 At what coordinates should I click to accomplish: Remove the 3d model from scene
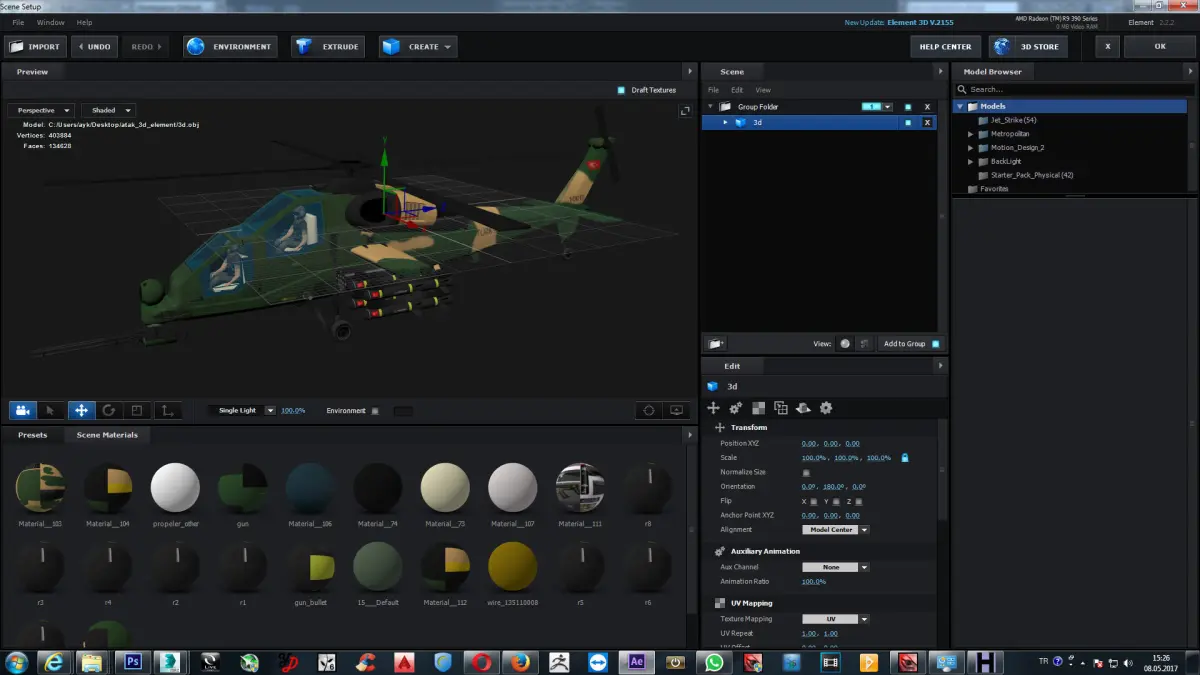pyautogui.click(x=927, y=122)
